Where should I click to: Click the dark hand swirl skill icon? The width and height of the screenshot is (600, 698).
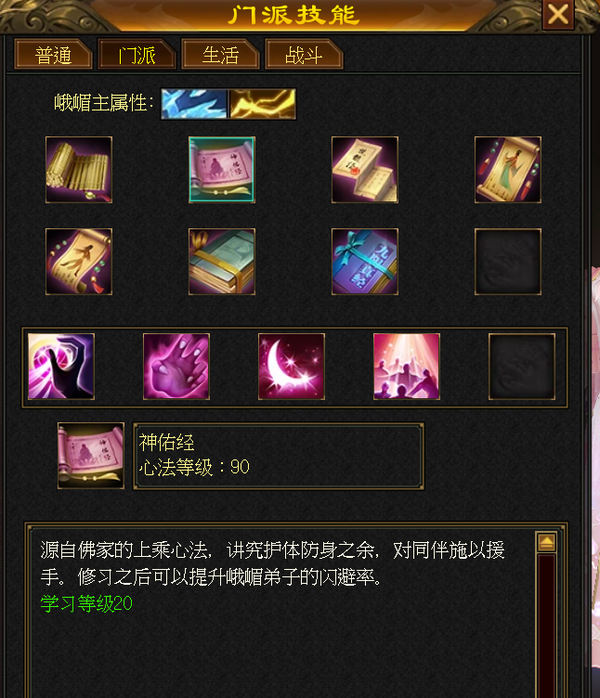tap(61, 366)
